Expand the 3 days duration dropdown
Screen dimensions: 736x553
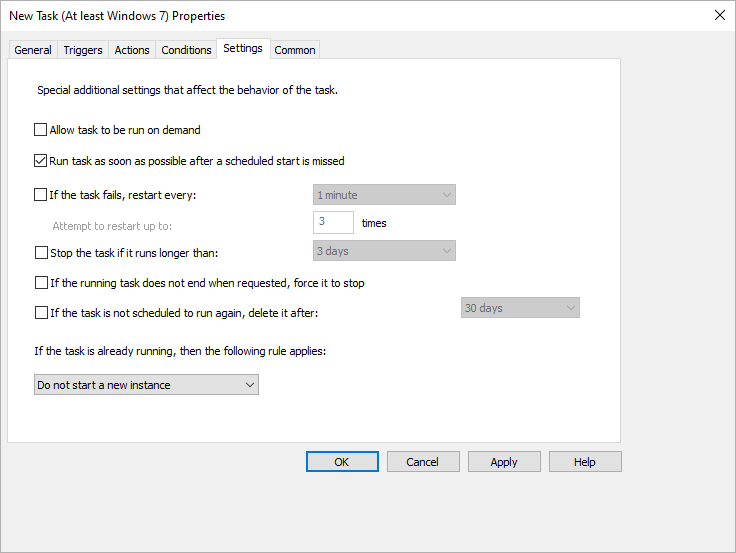click(x=384, y=251)
